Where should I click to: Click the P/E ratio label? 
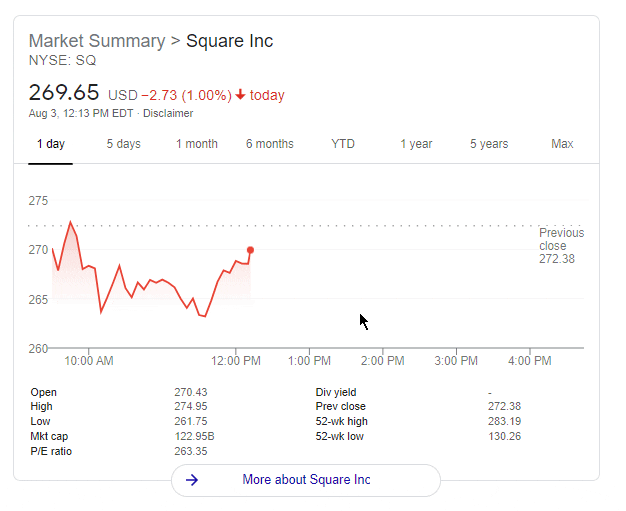pos(51,452)
